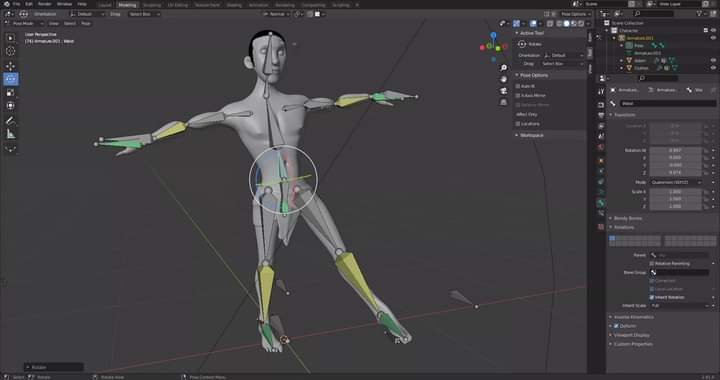Toggle X-Ray in the viewport header
This screenshot has height=380, width=720.
550,23
